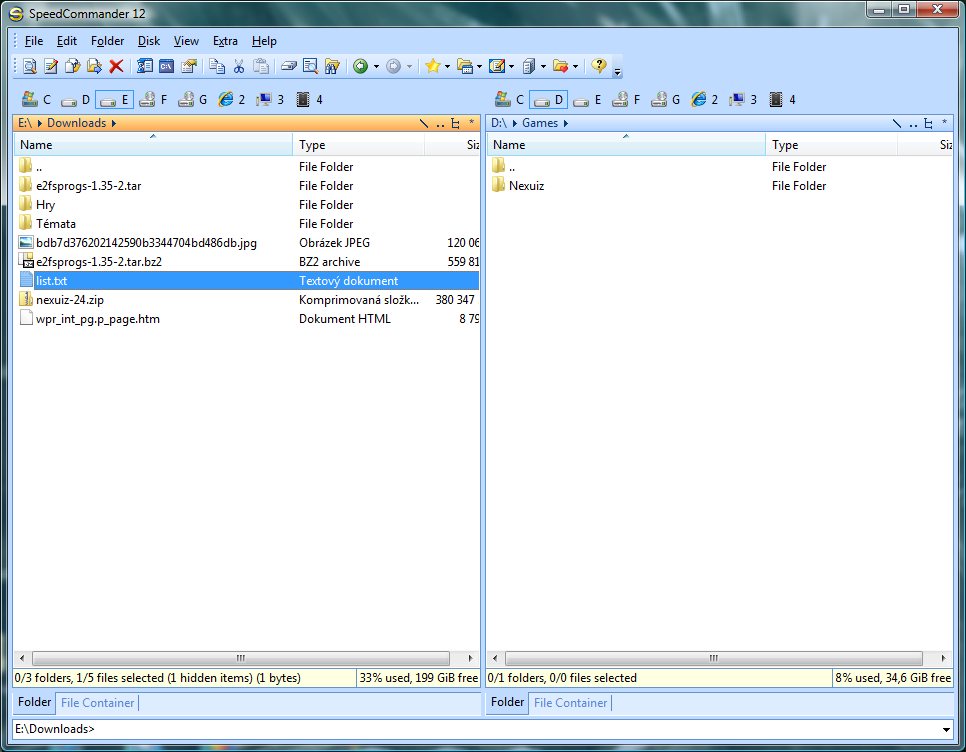
Task: Open the Help menu
Action: [264, 41]
